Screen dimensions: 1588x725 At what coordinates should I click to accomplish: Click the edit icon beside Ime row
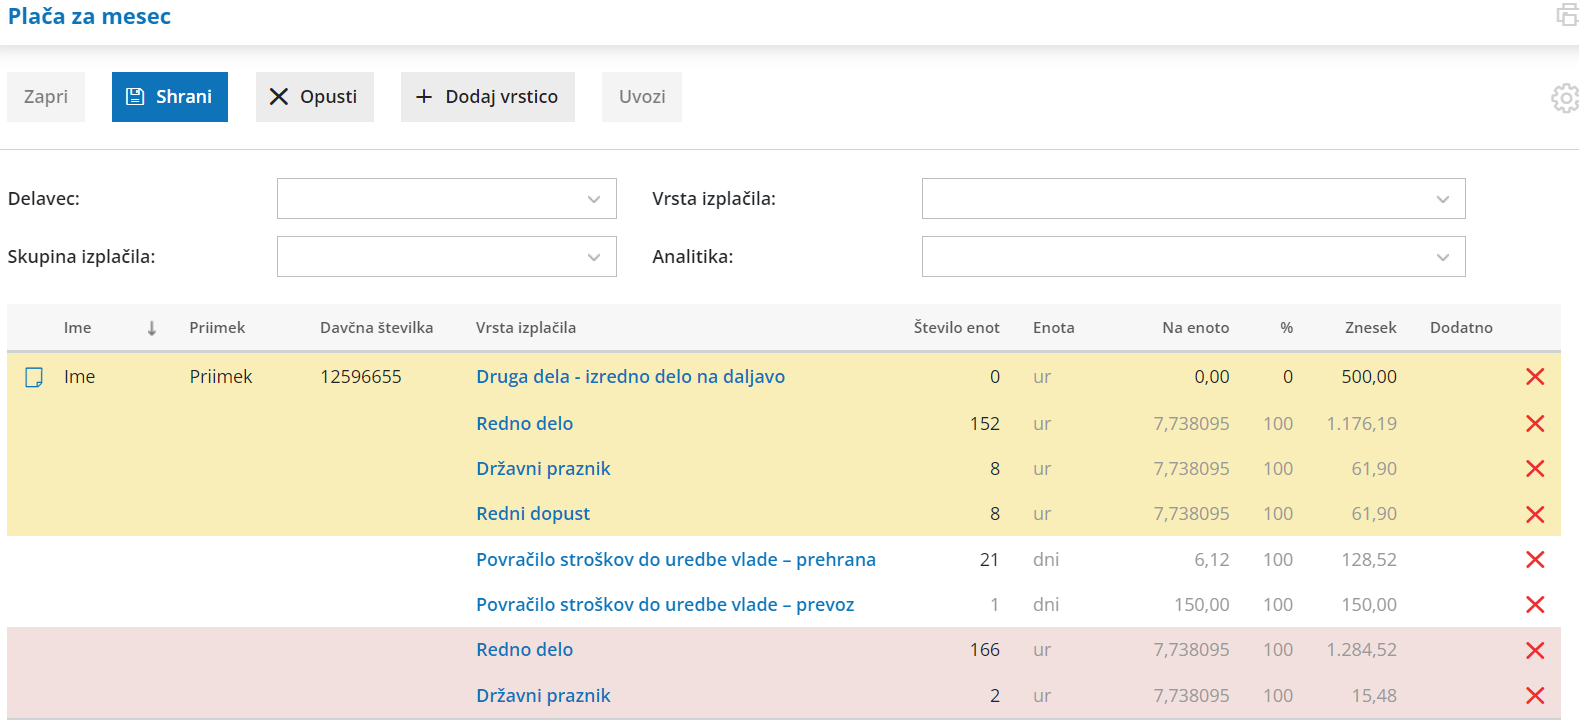34,377
